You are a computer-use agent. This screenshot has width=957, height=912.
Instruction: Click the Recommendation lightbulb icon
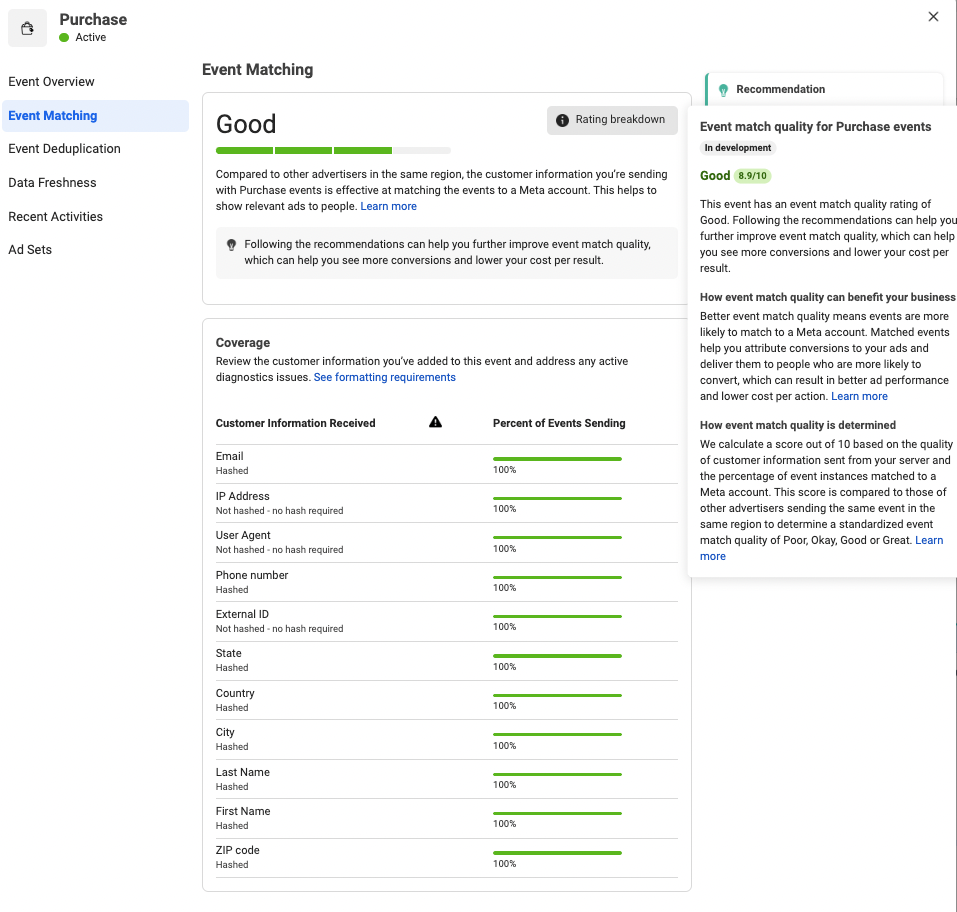[x=723, y=90]
